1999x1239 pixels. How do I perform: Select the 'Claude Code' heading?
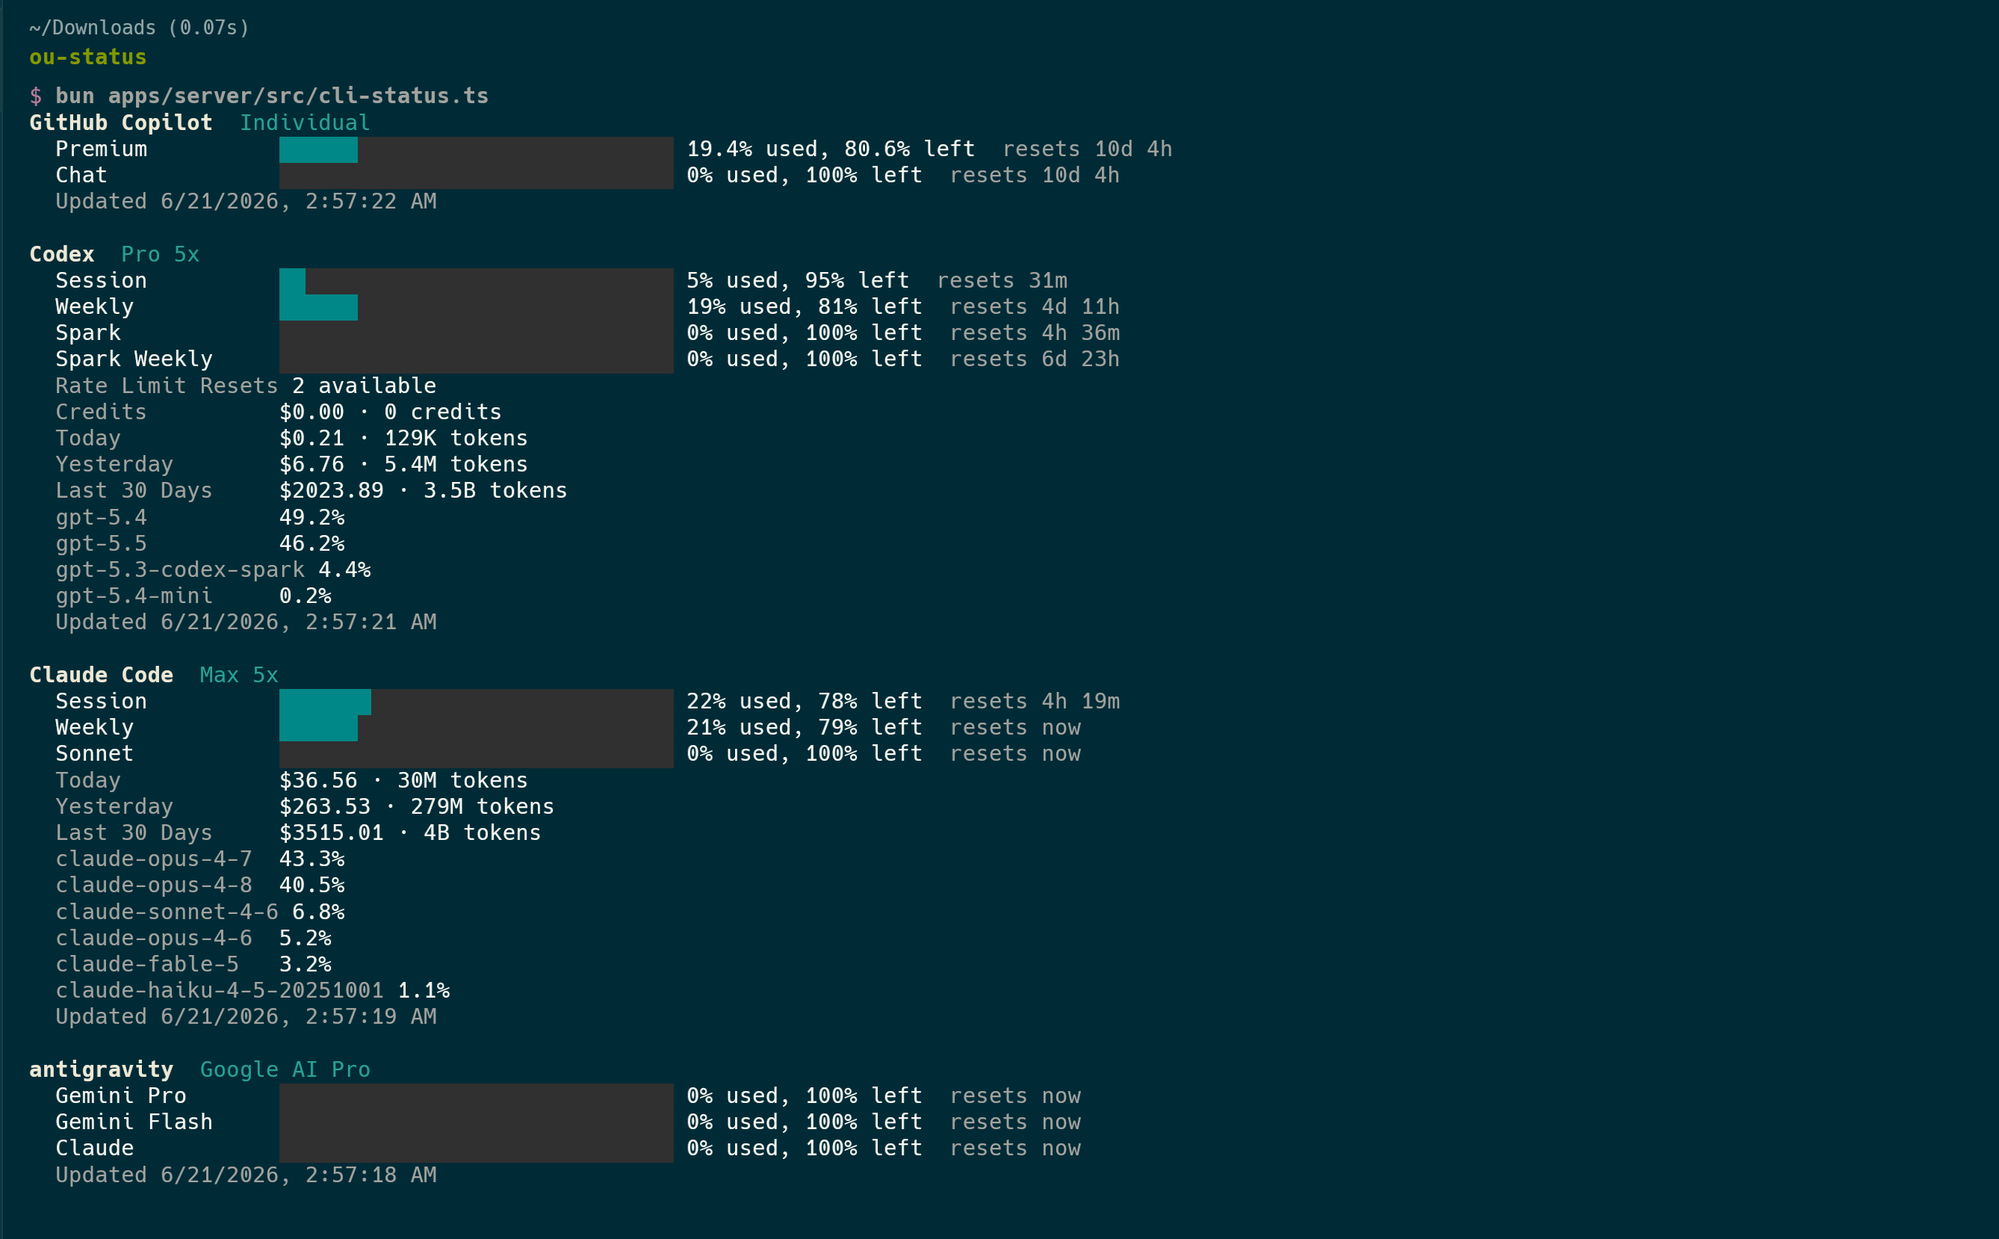(x=101, y=675)
